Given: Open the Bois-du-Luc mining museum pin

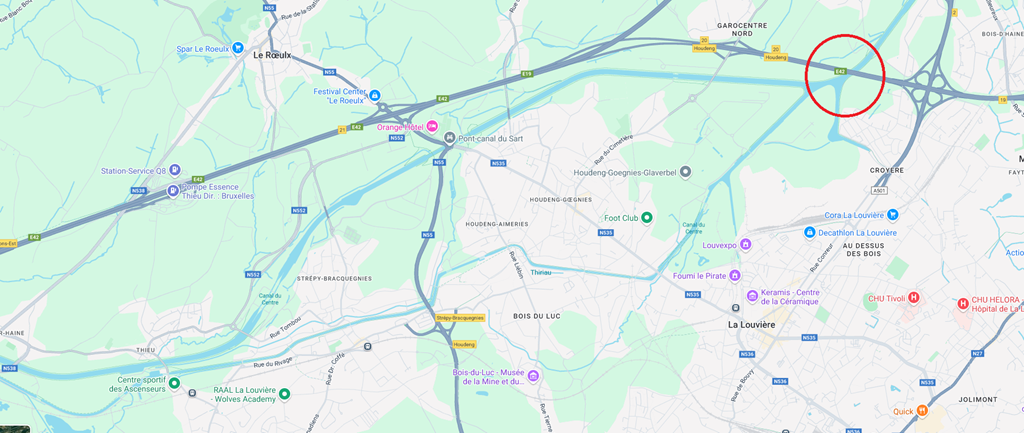Looking at the screenshot, I should 533,376.
